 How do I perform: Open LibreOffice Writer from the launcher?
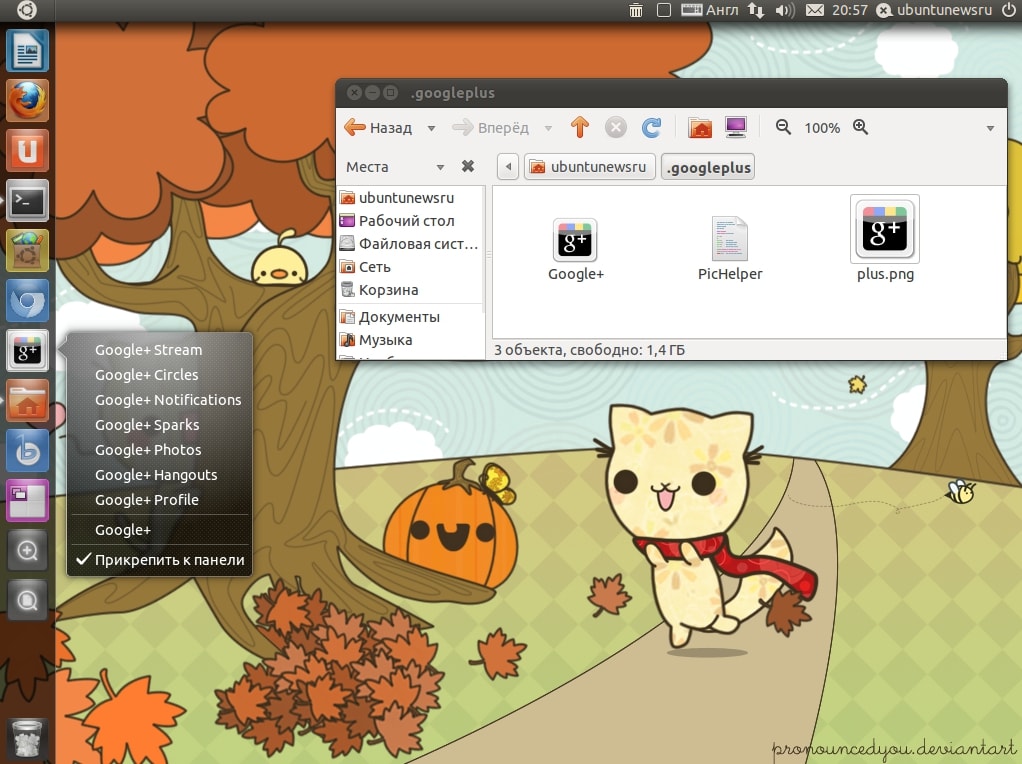[27, 51]
